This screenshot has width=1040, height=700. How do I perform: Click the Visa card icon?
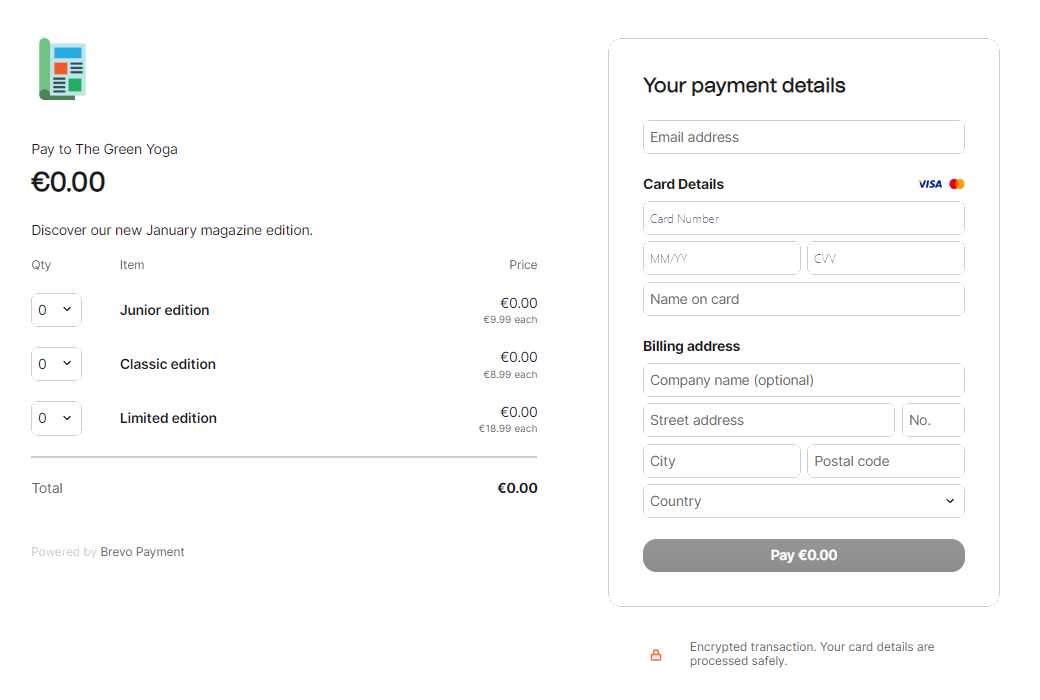click(x=929, y=184)
